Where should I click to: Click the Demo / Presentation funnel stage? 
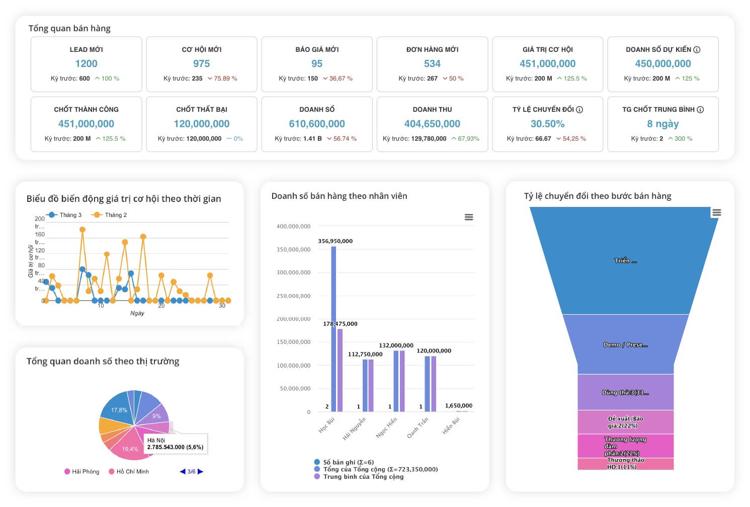[624, 344]
